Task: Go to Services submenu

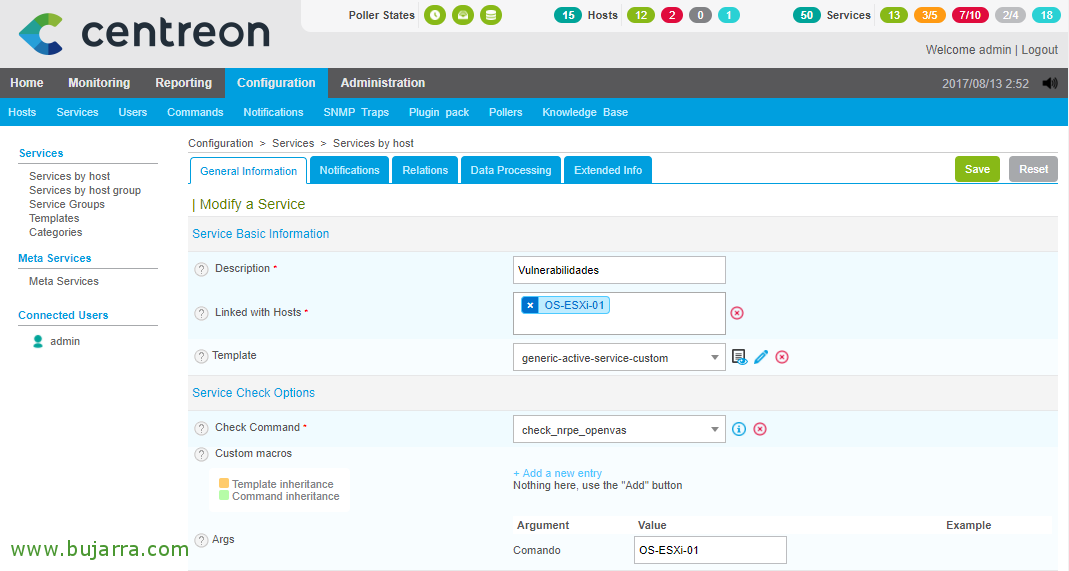Action: tap(77, 112)
